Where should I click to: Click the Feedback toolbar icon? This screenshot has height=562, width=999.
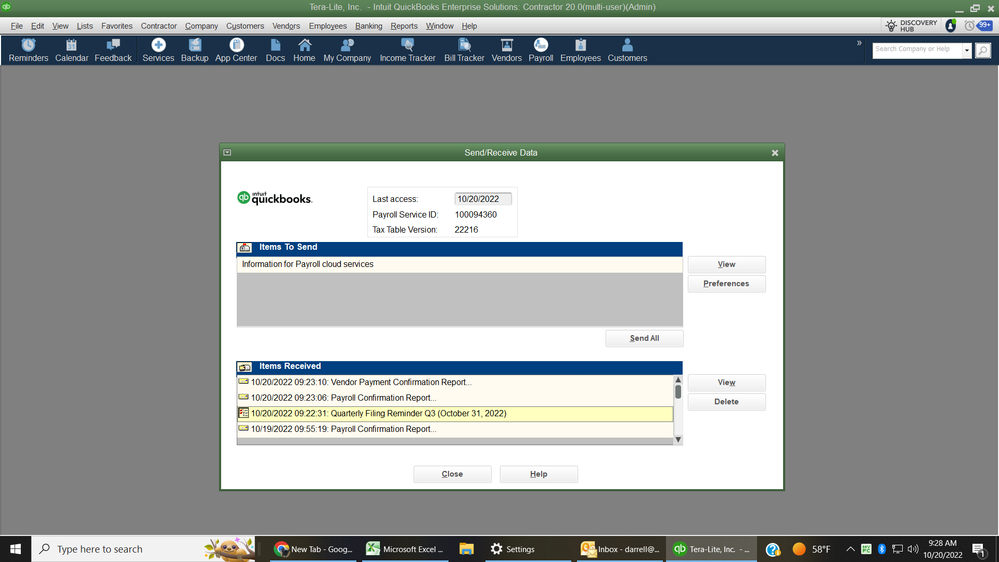pos(113,50)
